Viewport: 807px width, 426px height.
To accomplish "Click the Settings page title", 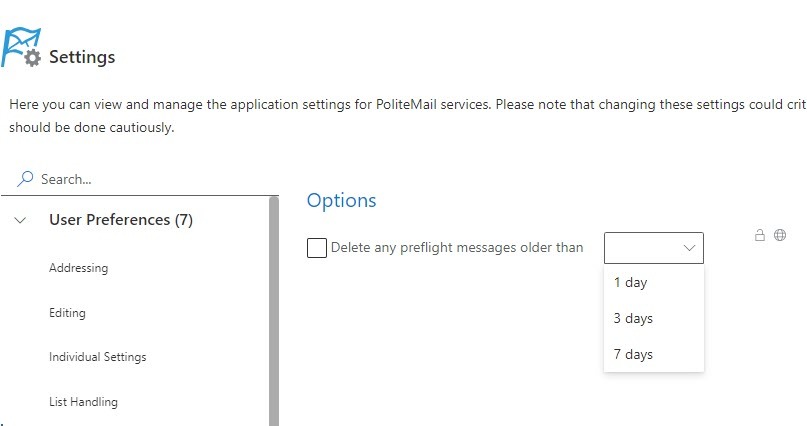I will coord(82,57).
